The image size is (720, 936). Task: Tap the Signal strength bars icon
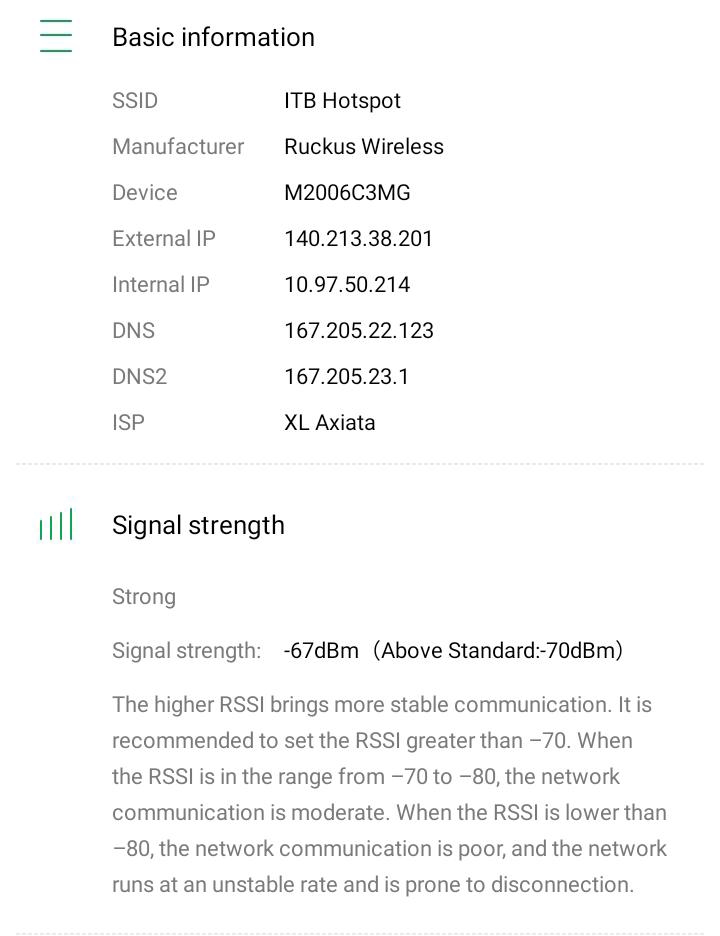[56, 524]
